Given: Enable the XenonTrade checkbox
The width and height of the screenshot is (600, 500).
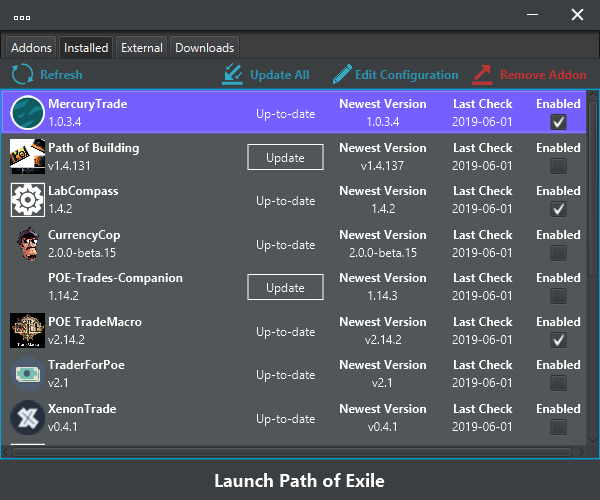Looking at the screenshot, I should [558, 427].
